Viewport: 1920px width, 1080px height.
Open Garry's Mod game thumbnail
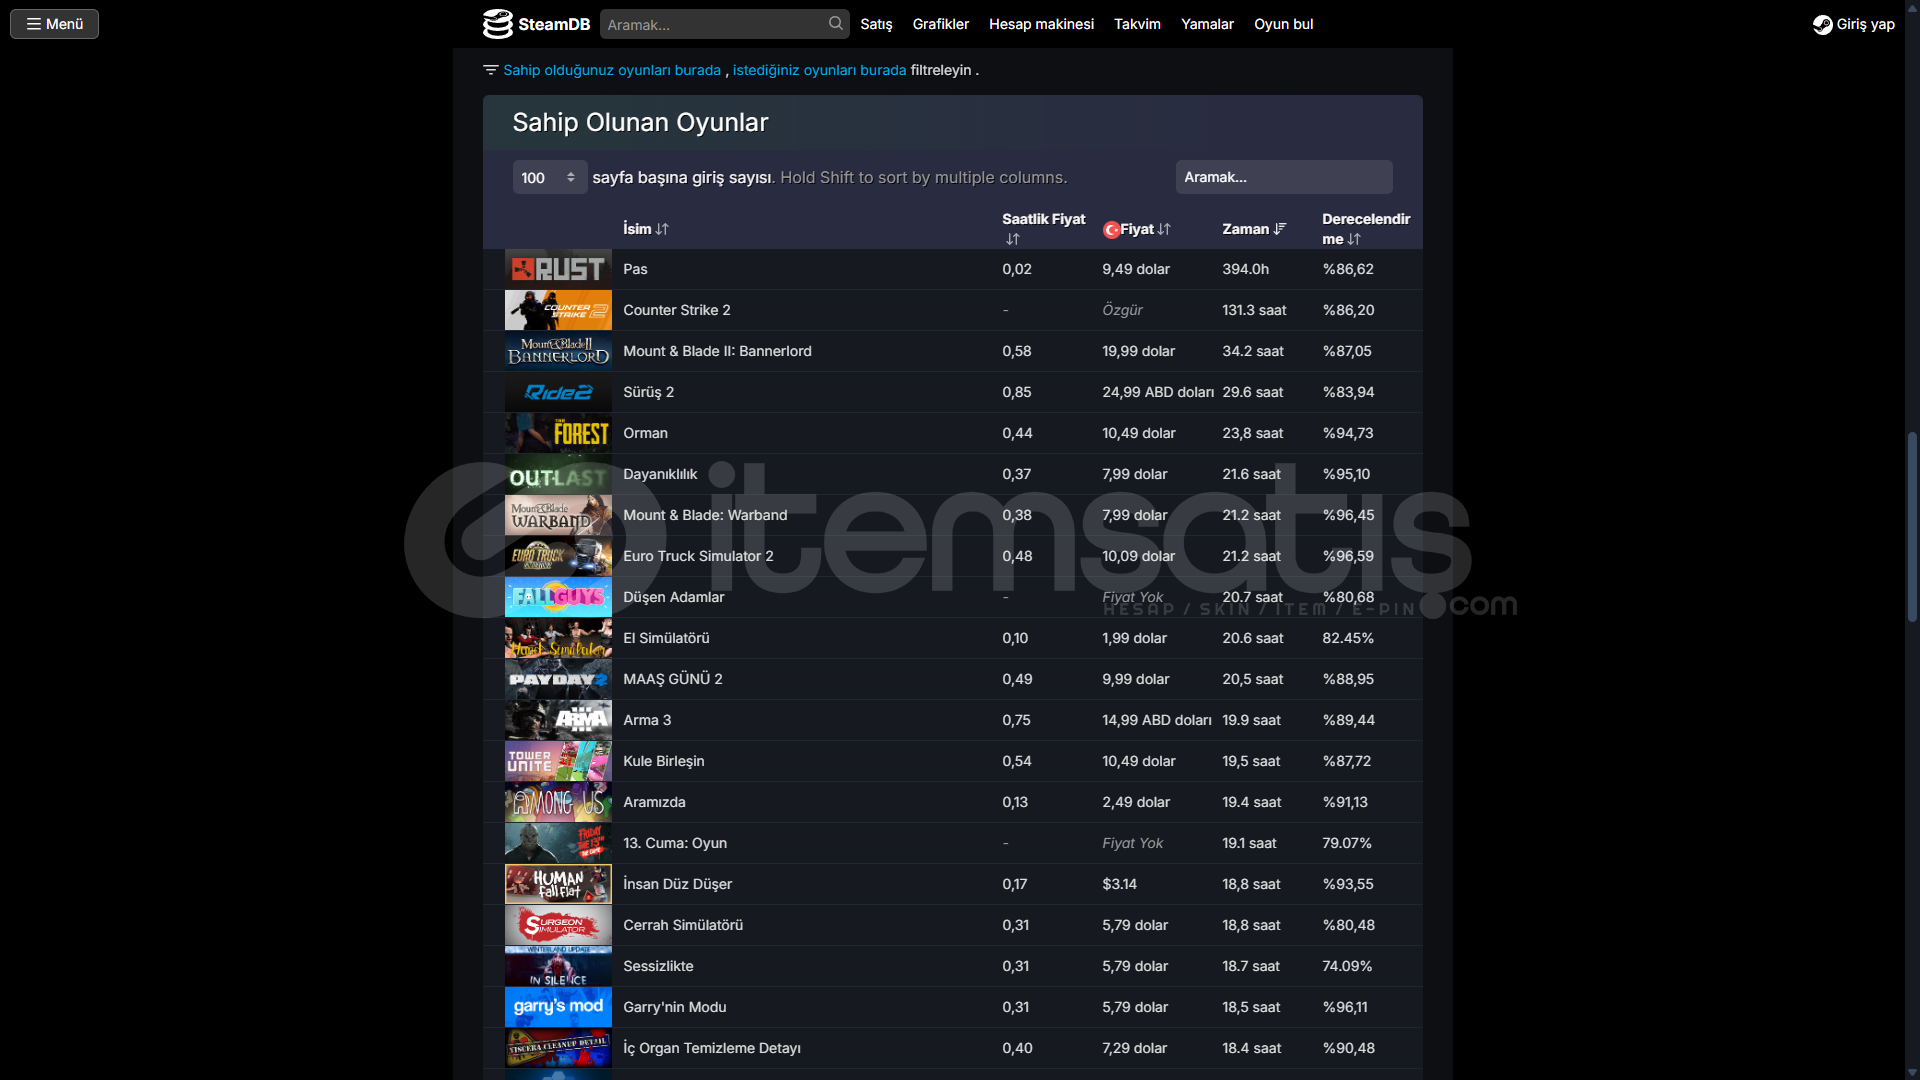(558, 1007)
